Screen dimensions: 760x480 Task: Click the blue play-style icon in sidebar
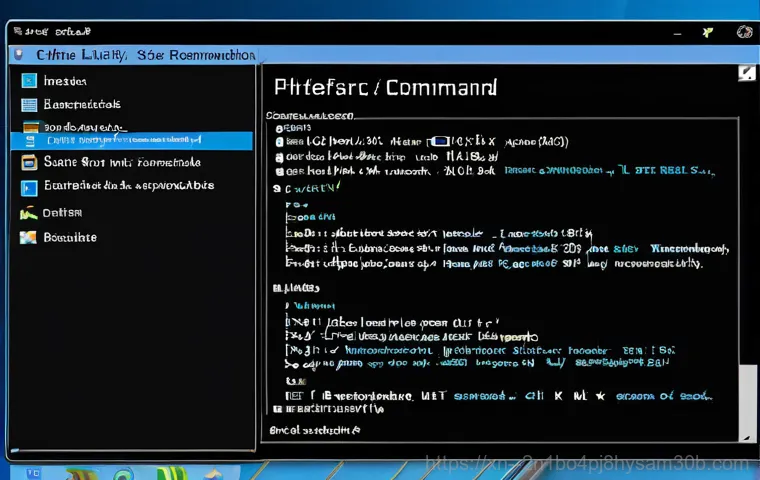(29, 187)
